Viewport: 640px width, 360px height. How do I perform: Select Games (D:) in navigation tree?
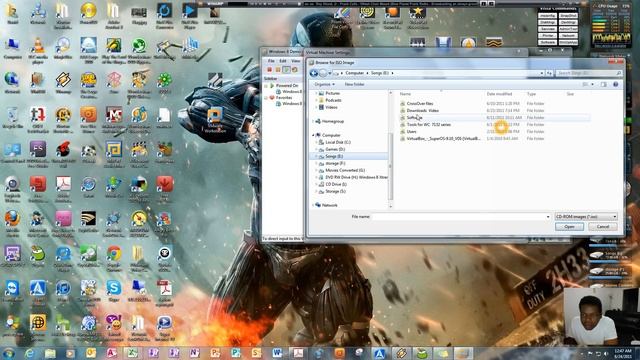coord(335,149)
